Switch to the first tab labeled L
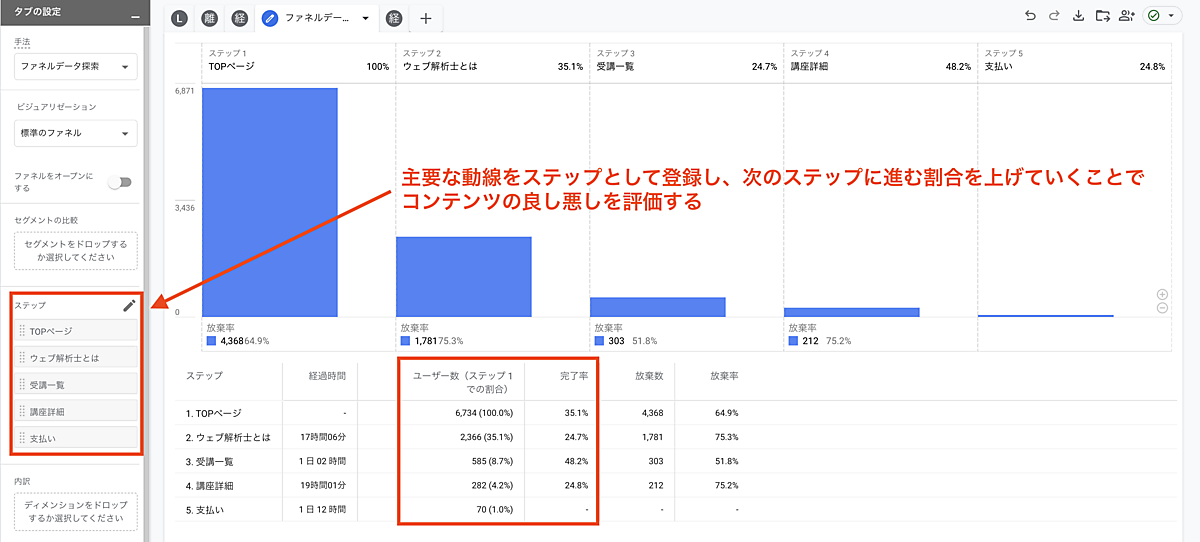 pos(179,18)
